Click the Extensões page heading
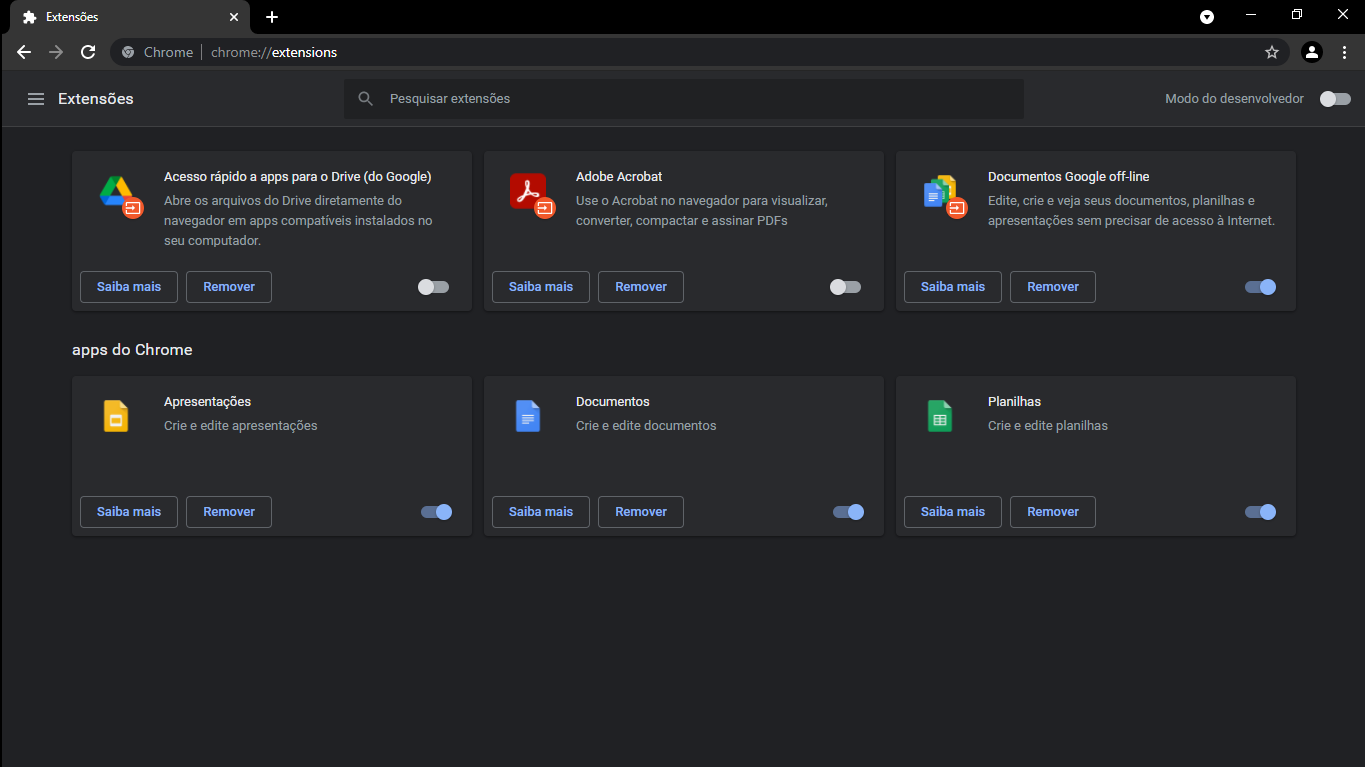The image size is (1365, 767). click(x=96, y=99)
